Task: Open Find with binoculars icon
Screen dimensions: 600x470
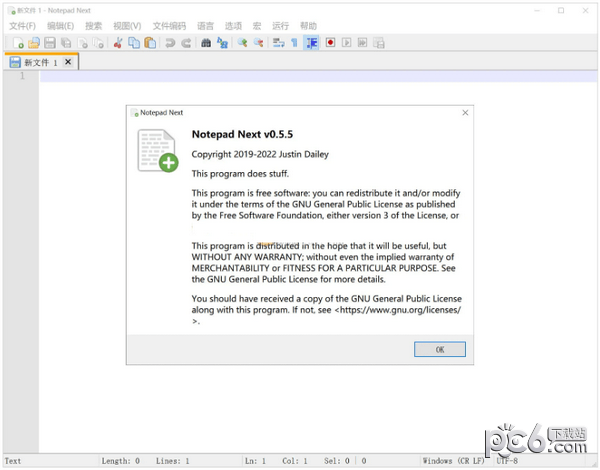Action: pos(206,43)
